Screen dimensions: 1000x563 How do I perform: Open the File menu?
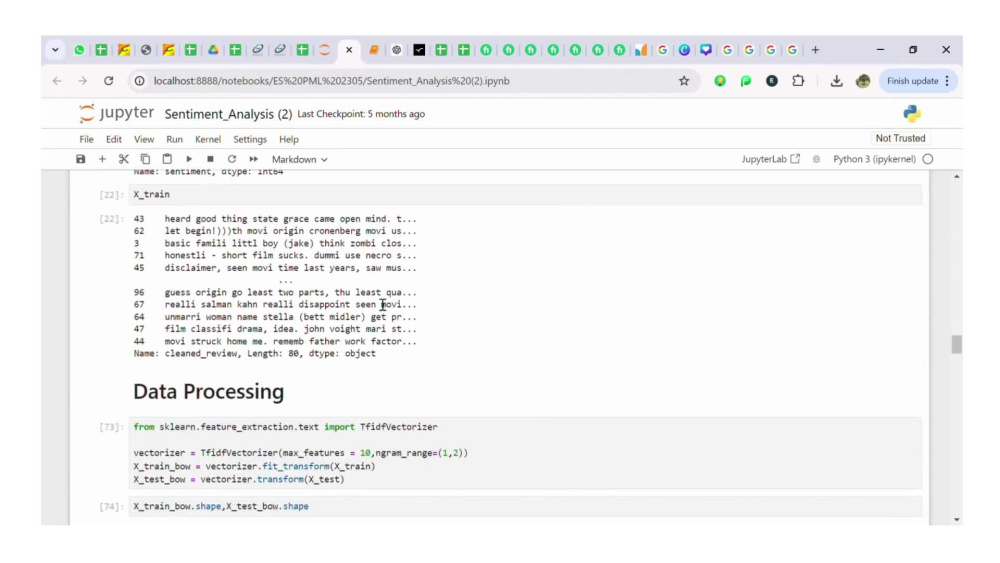86,139
